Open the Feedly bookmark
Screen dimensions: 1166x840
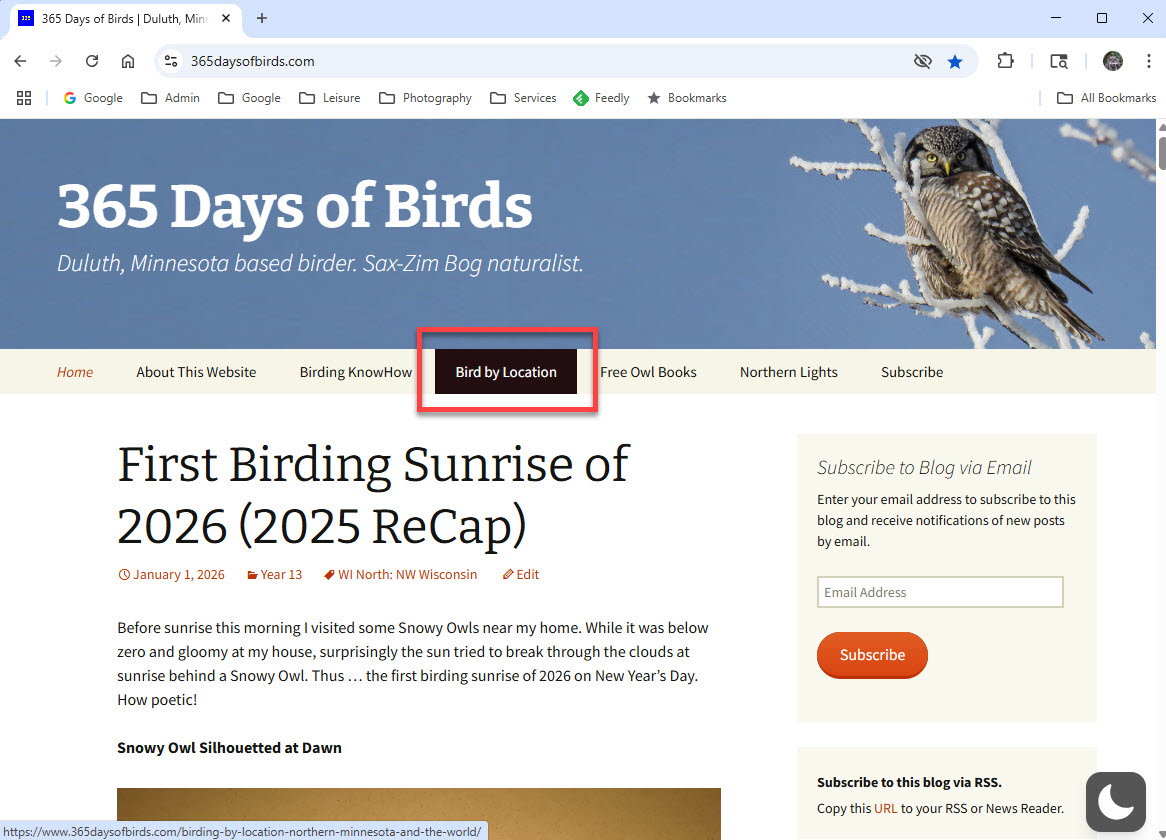tap(600, 98)
